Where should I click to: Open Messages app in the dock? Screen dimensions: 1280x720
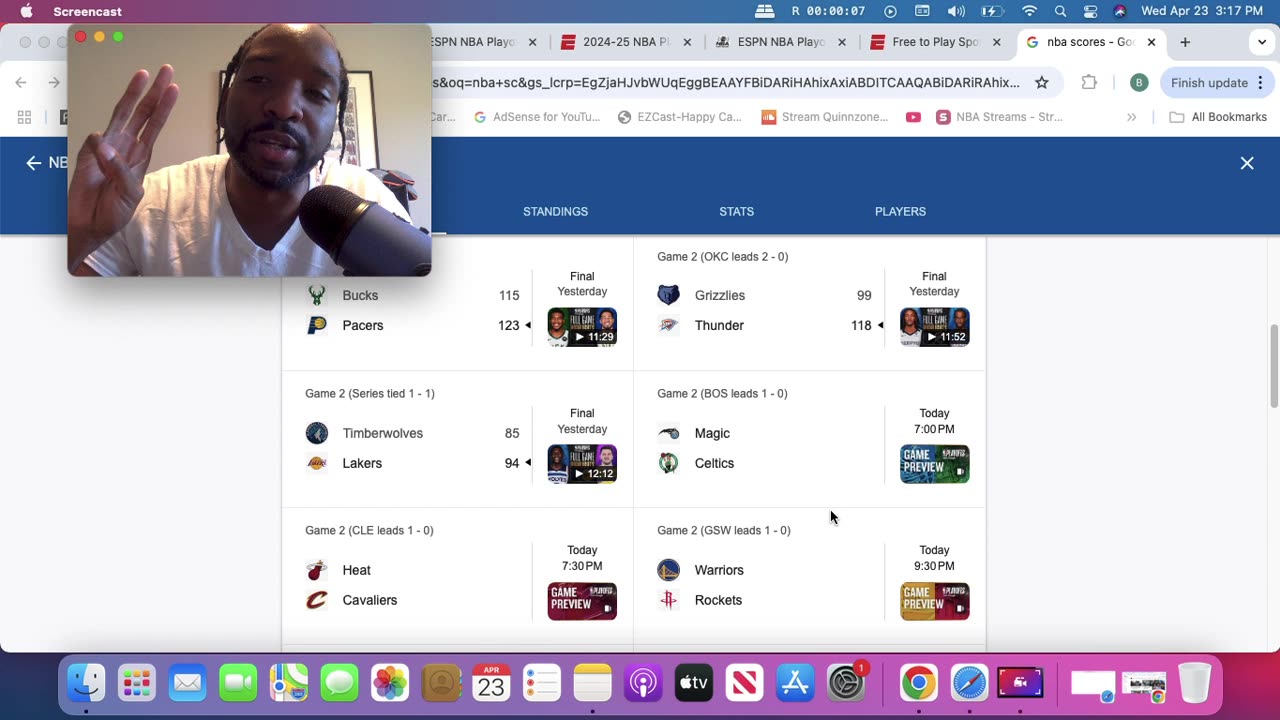click(339, 684)
